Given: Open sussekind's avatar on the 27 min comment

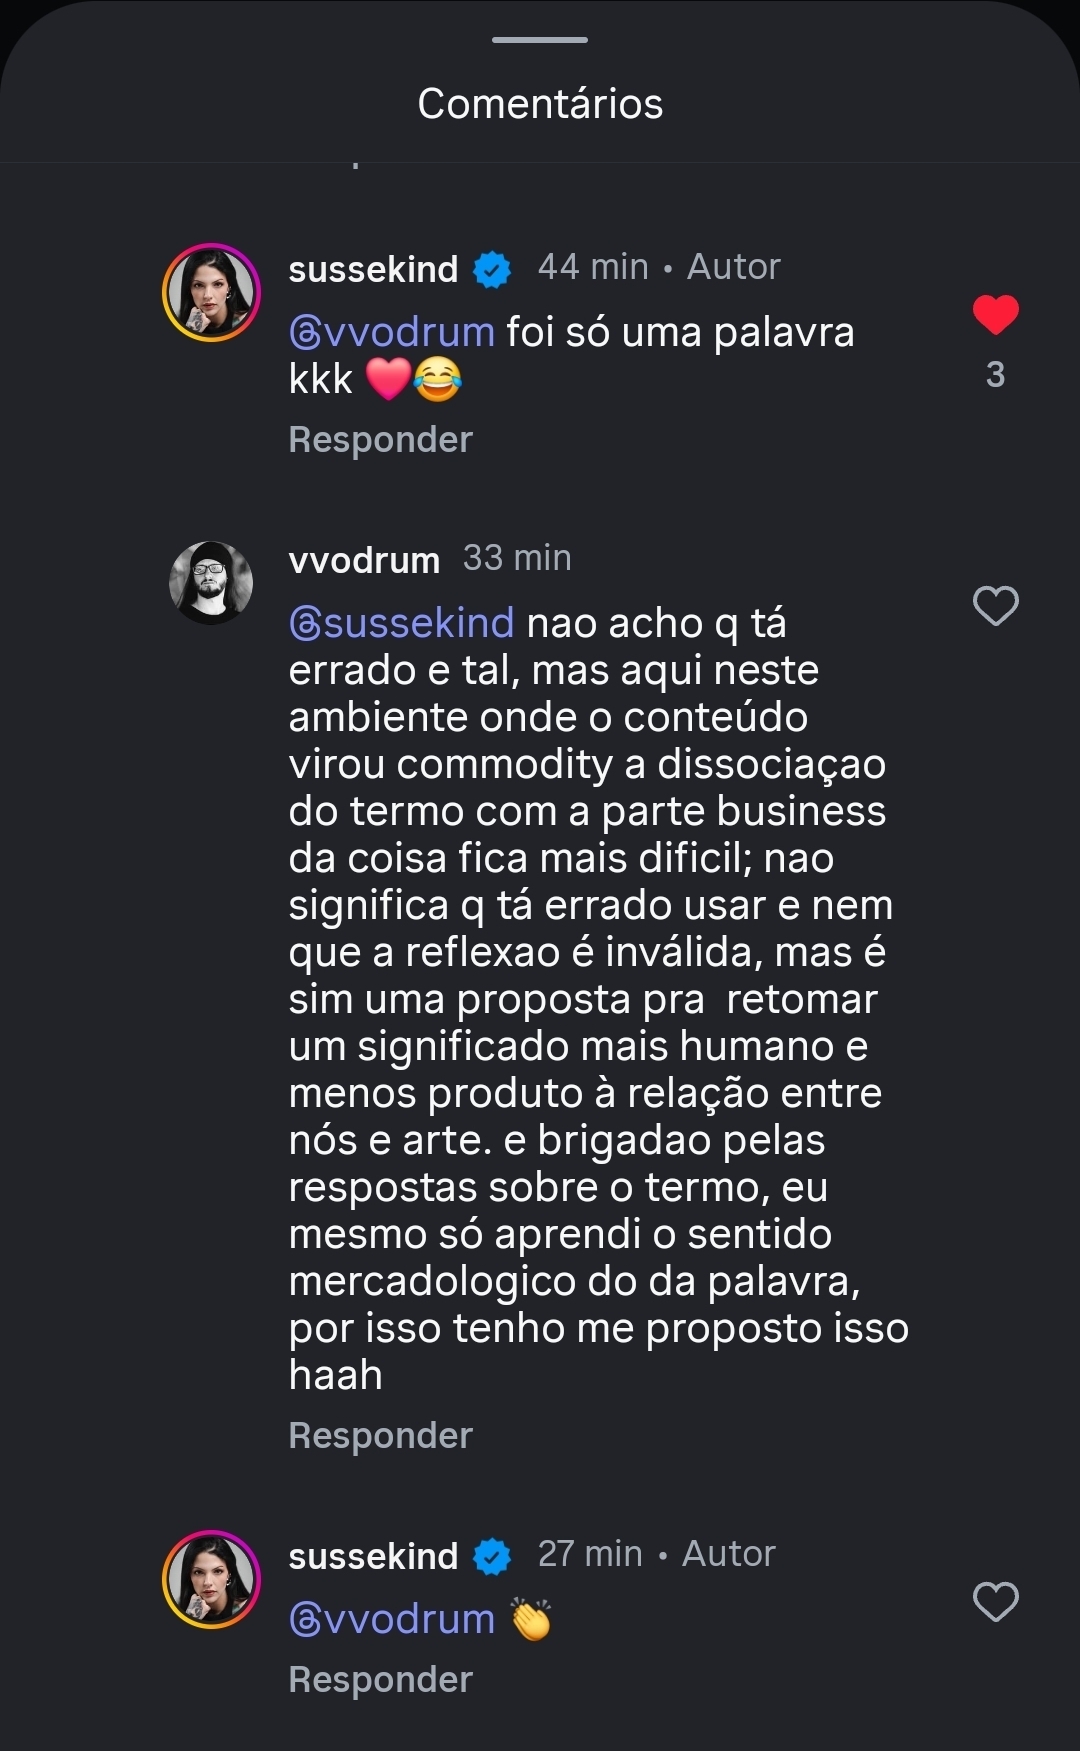Looking at the screenshot, I should 211,1579.
